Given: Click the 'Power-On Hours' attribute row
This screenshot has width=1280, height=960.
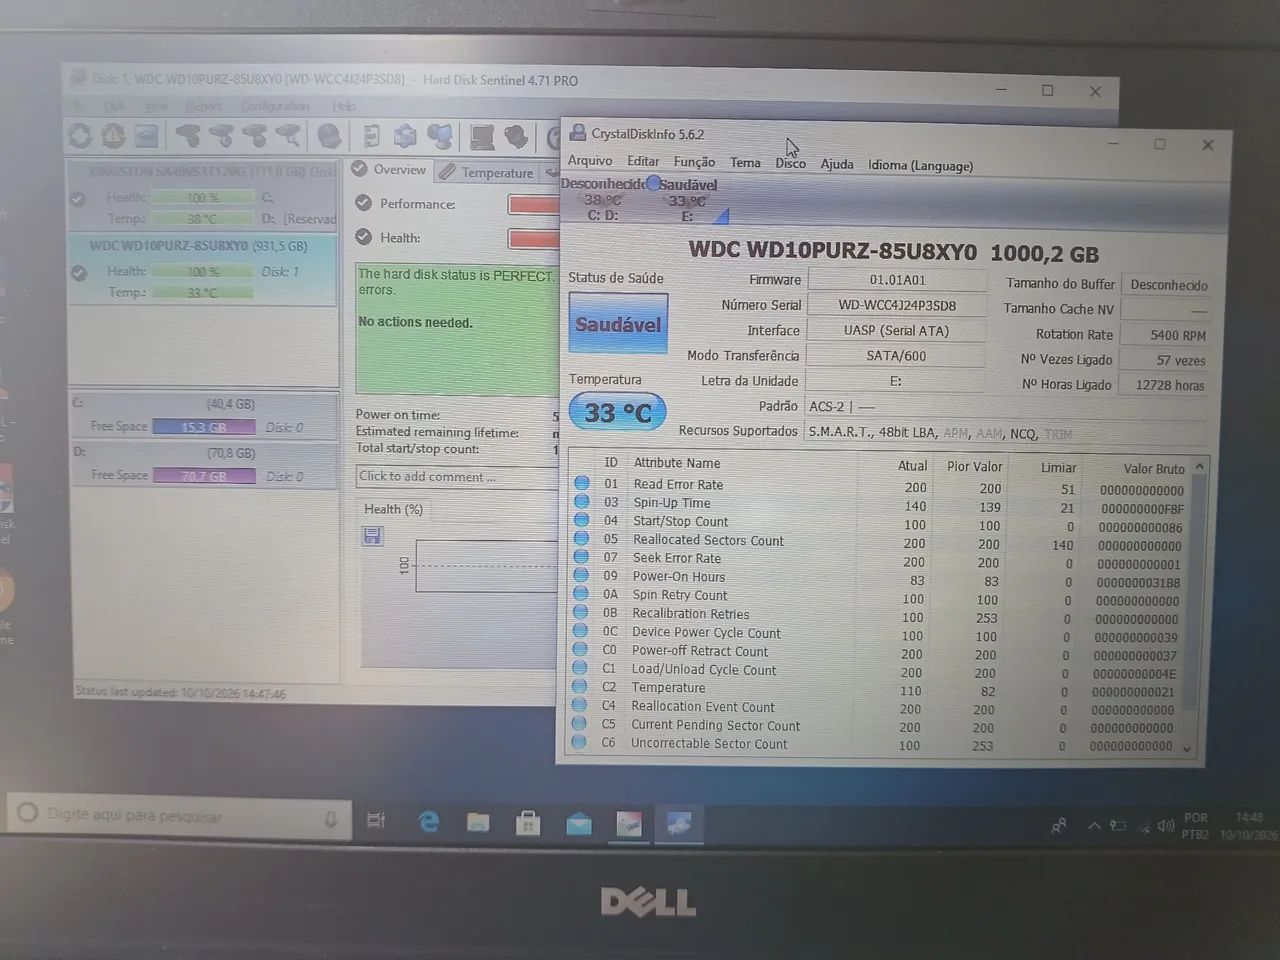Looking at the screenshot, I should [877, 577].
